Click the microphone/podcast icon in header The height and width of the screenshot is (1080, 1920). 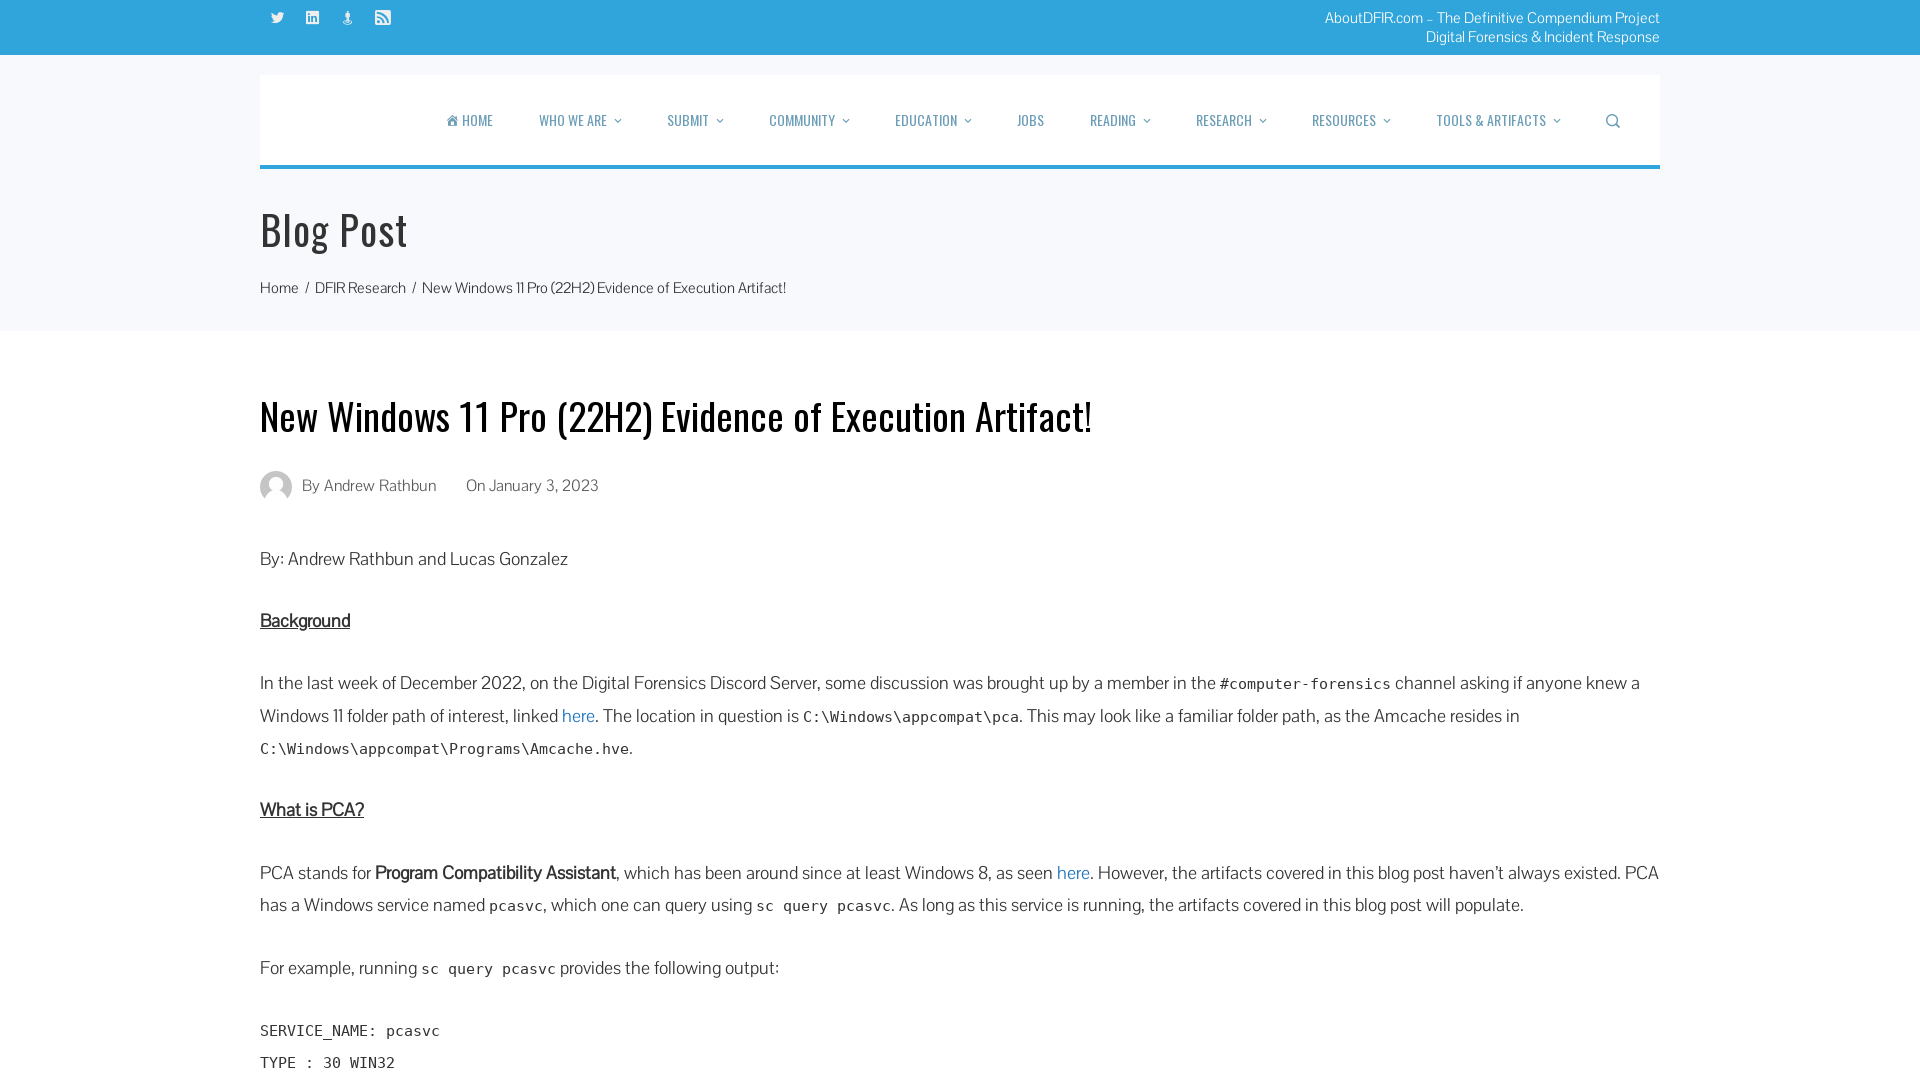pos(347,17)
